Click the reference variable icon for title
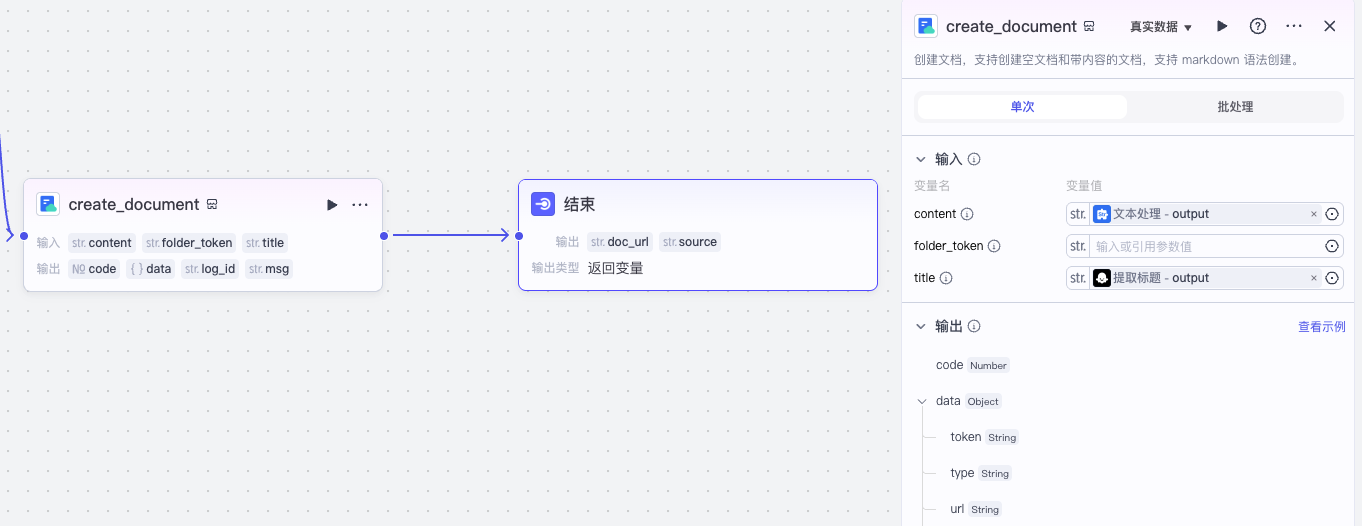The width and height of the screenshot is (1362, 526). [1332, 278]
